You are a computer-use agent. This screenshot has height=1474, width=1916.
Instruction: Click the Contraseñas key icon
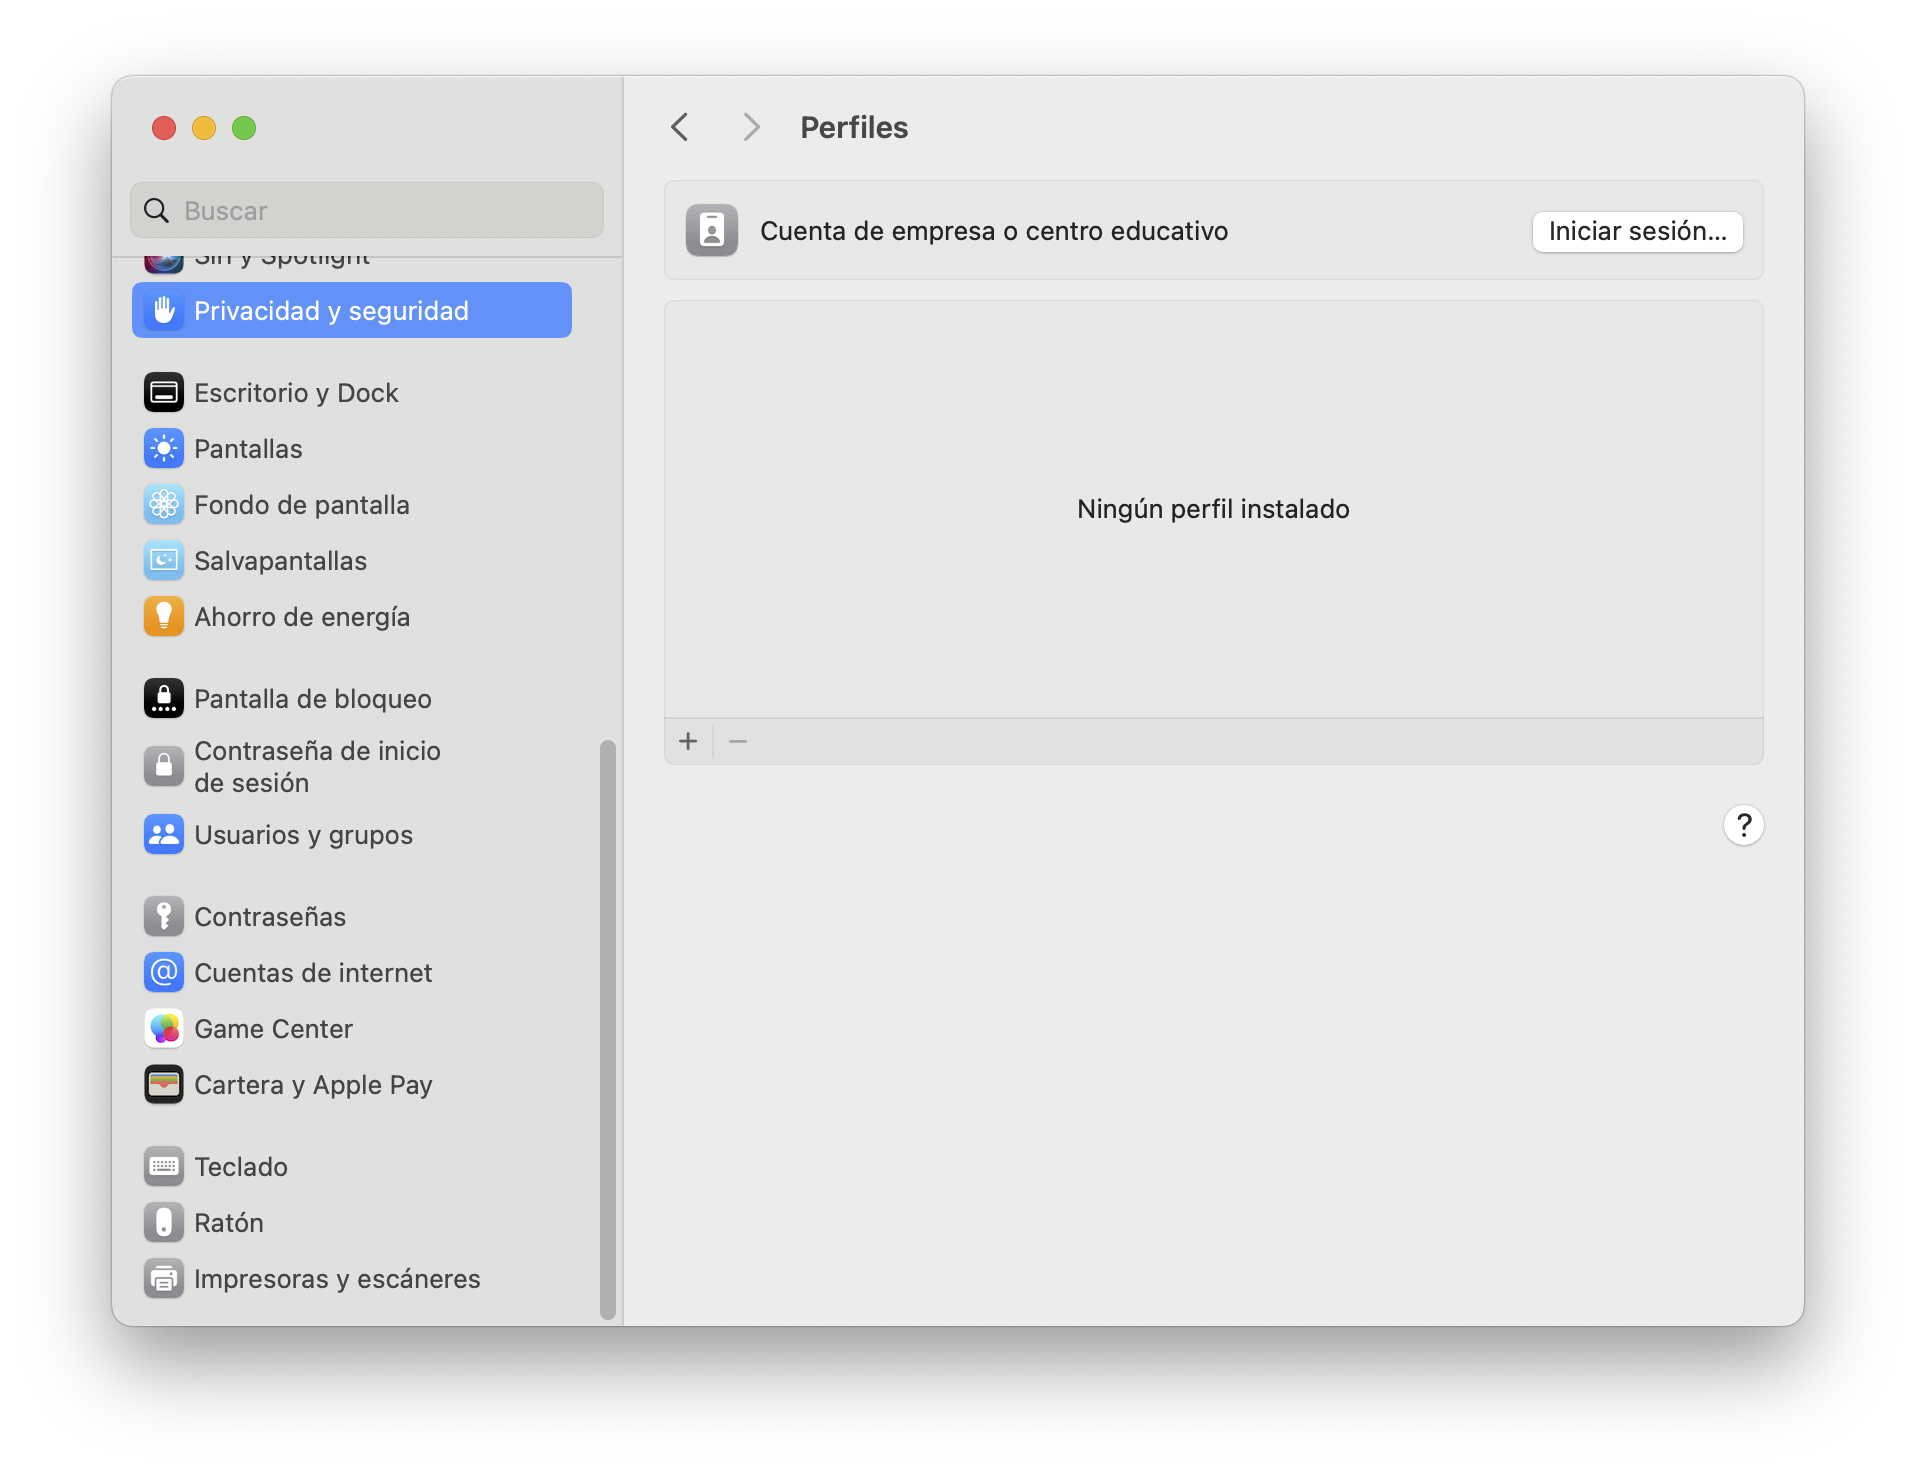pyautogui.click(x=164, y=917)
